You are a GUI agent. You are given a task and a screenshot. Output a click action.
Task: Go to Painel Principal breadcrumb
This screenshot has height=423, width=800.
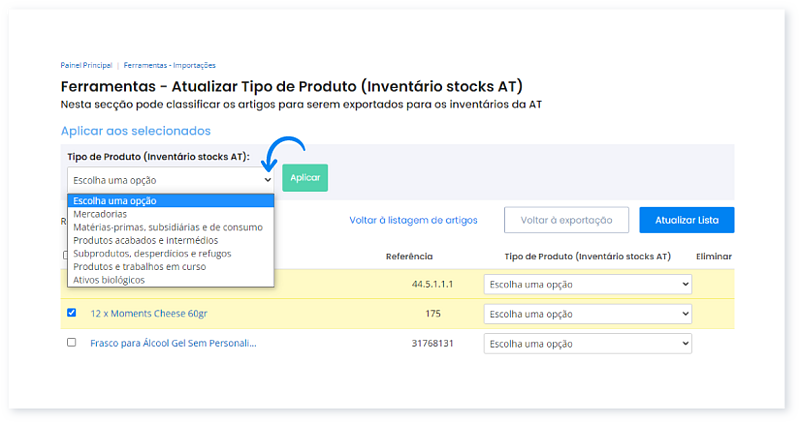(x=86, y=65)
